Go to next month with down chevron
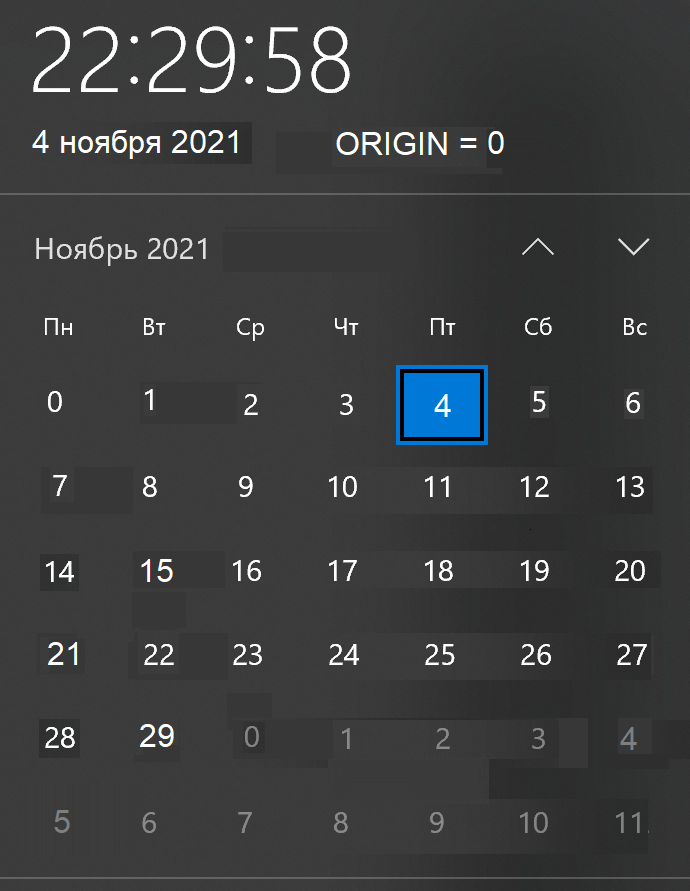The width and height of the screenshot is (690, 891). [634, 247]
